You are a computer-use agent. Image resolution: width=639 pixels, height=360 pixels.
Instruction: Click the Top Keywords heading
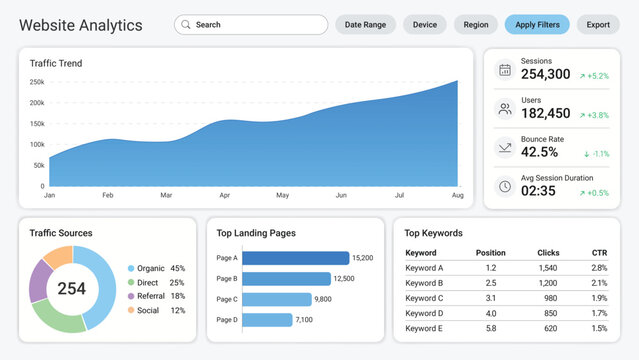click(433, 233)
